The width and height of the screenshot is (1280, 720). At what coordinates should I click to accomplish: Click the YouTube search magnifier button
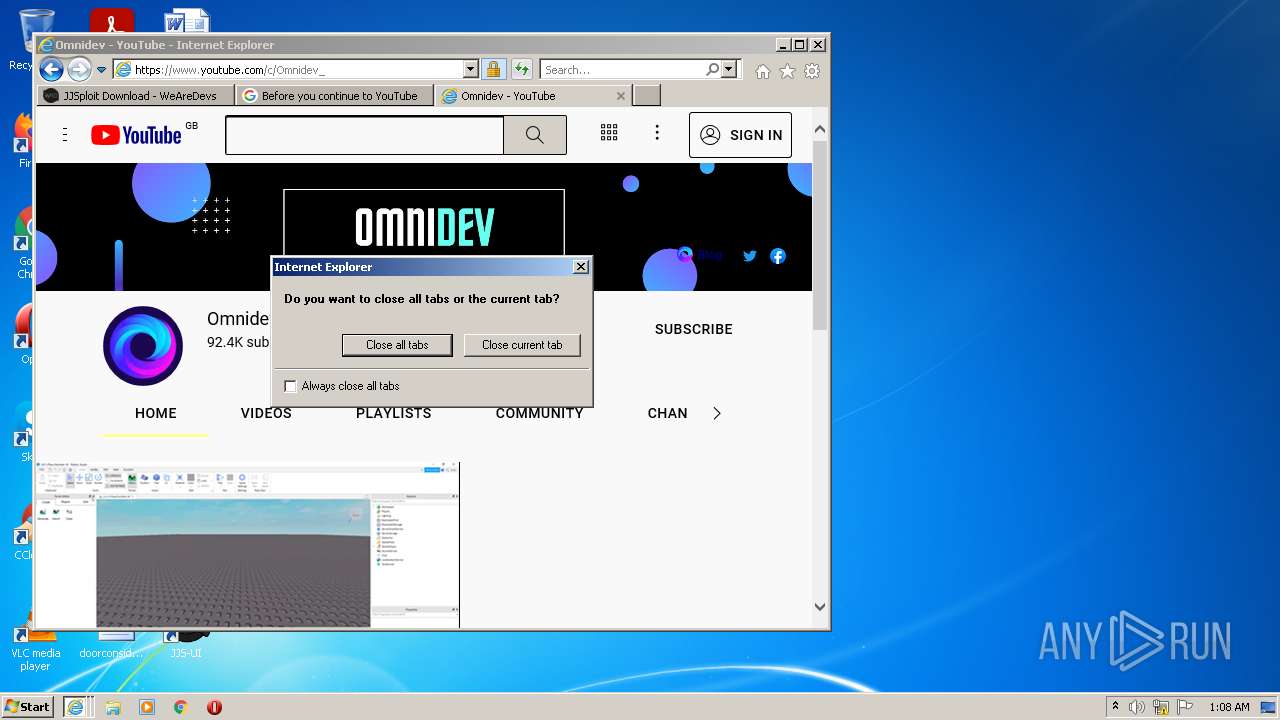535,135
